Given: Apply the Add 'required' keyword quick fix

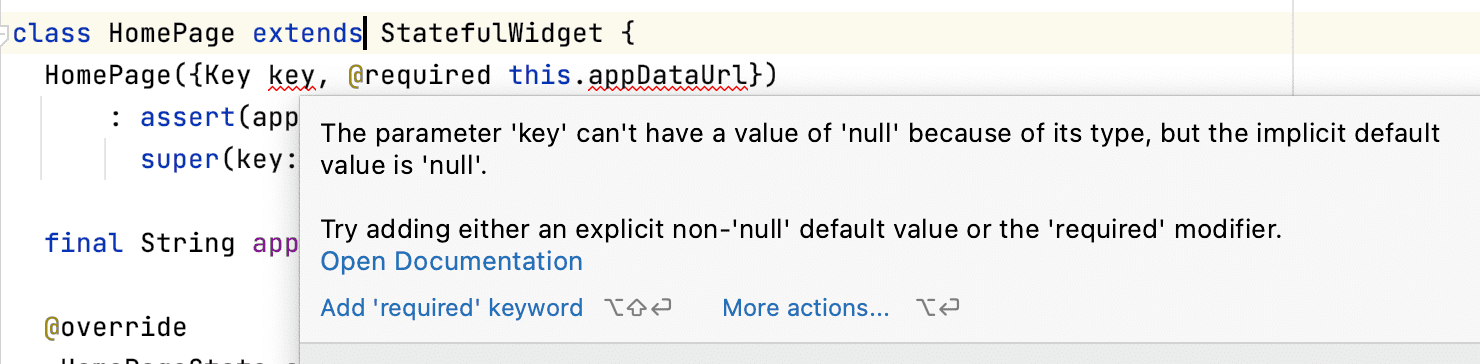Looking at the screenshot, I should click(451, 308).
